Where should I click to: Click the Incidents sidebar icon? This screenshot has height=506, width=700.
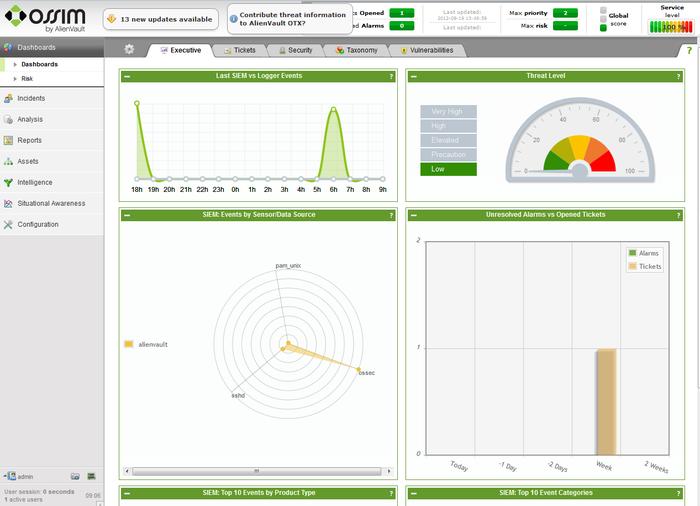8,99
